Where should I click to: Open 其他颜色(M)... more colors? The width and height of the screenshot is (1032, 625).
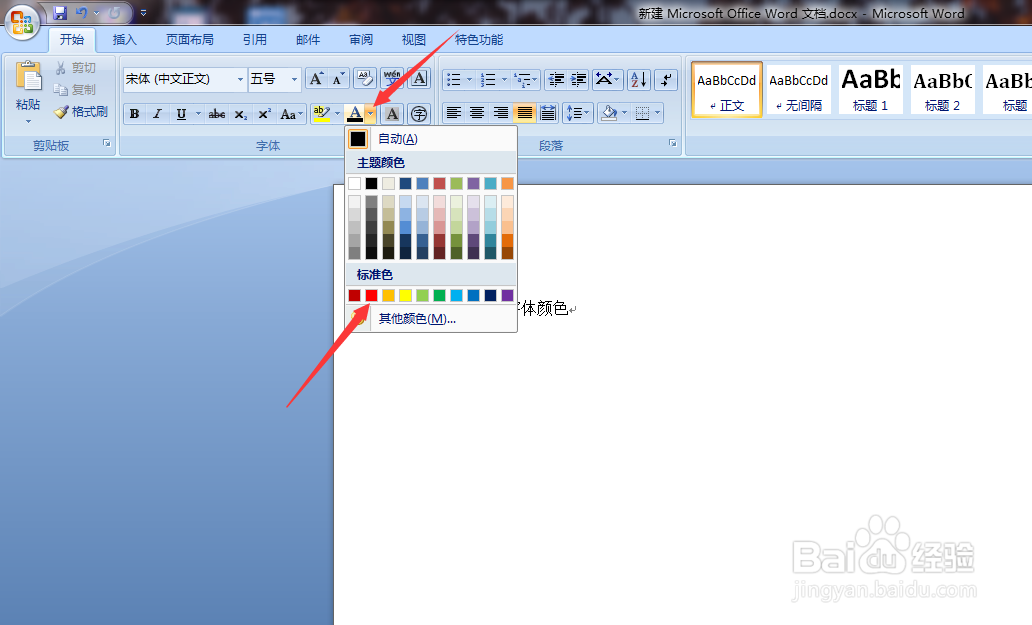coord(431,319)
